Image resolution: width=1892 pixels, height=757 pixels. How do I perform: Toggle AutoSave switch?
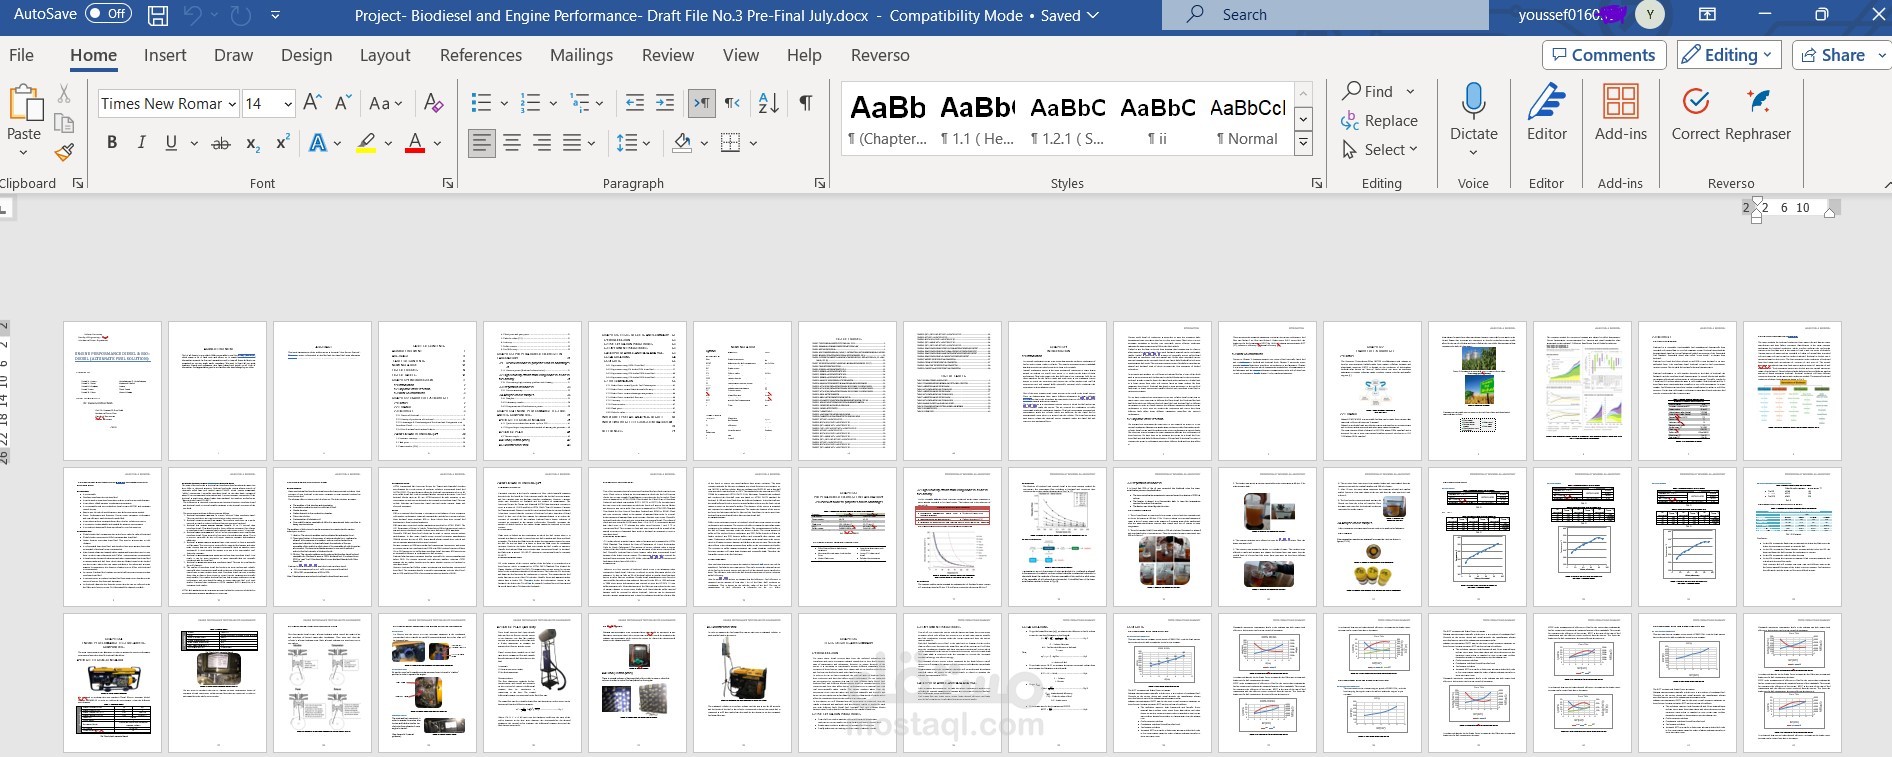click(108, 14)
